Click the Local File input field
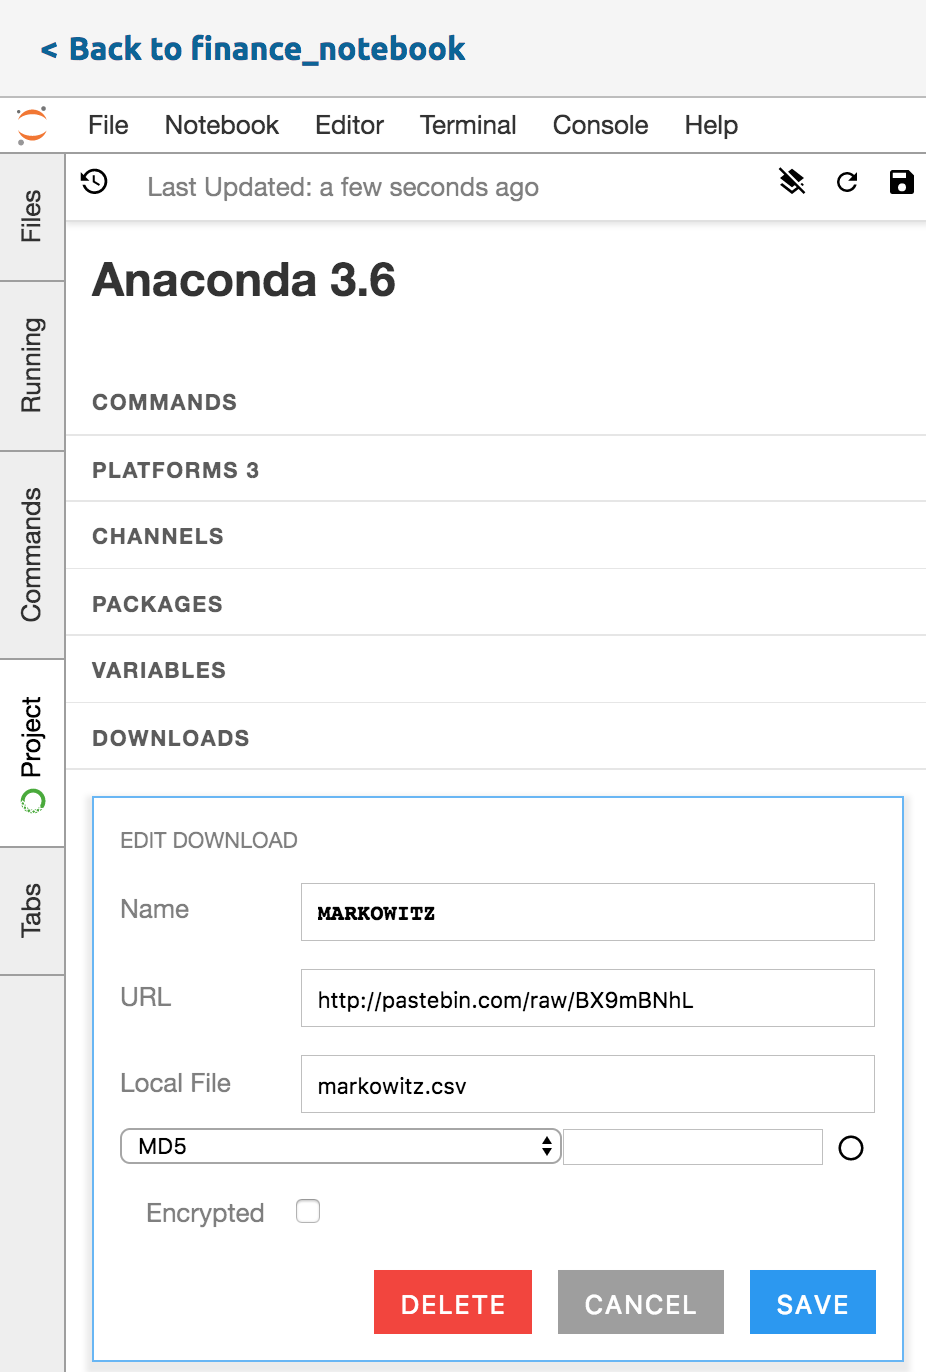The image size is (926, 1372). [x=587, y=1084]
